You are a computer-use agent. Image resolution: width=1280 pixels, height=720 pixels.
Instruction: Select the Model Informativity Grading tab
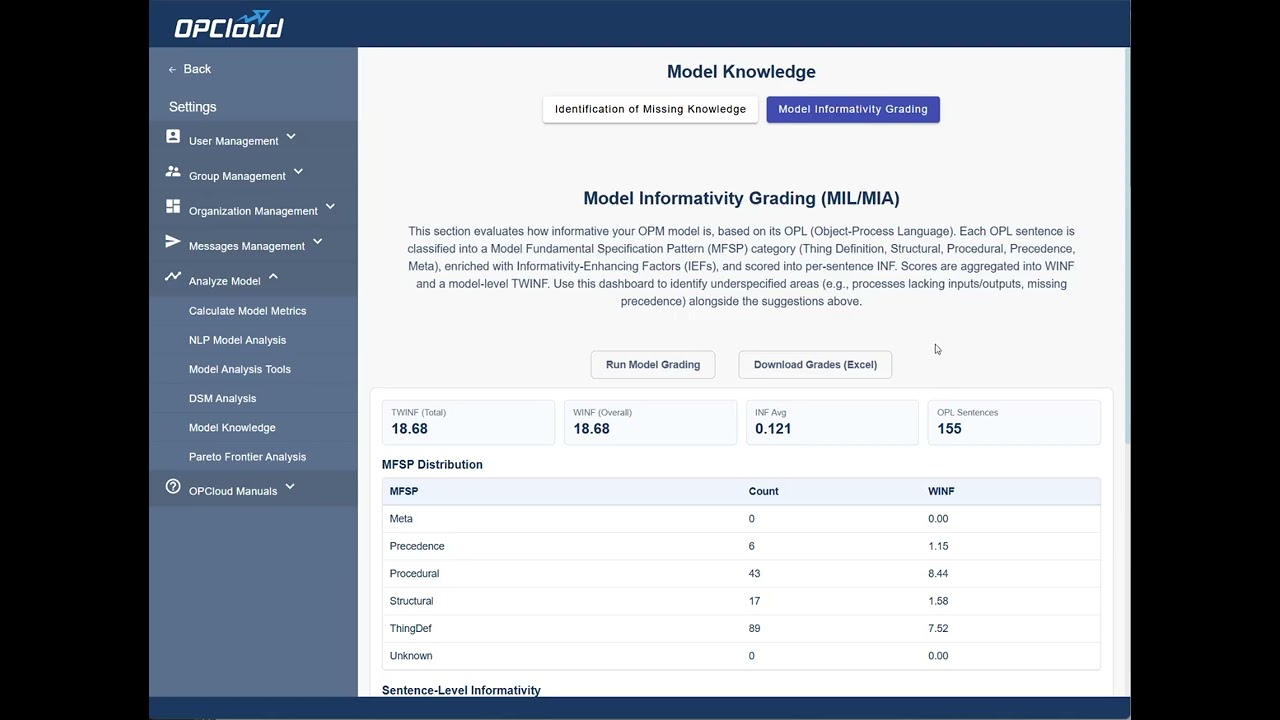pyautogui.click(x=853, y=109)
